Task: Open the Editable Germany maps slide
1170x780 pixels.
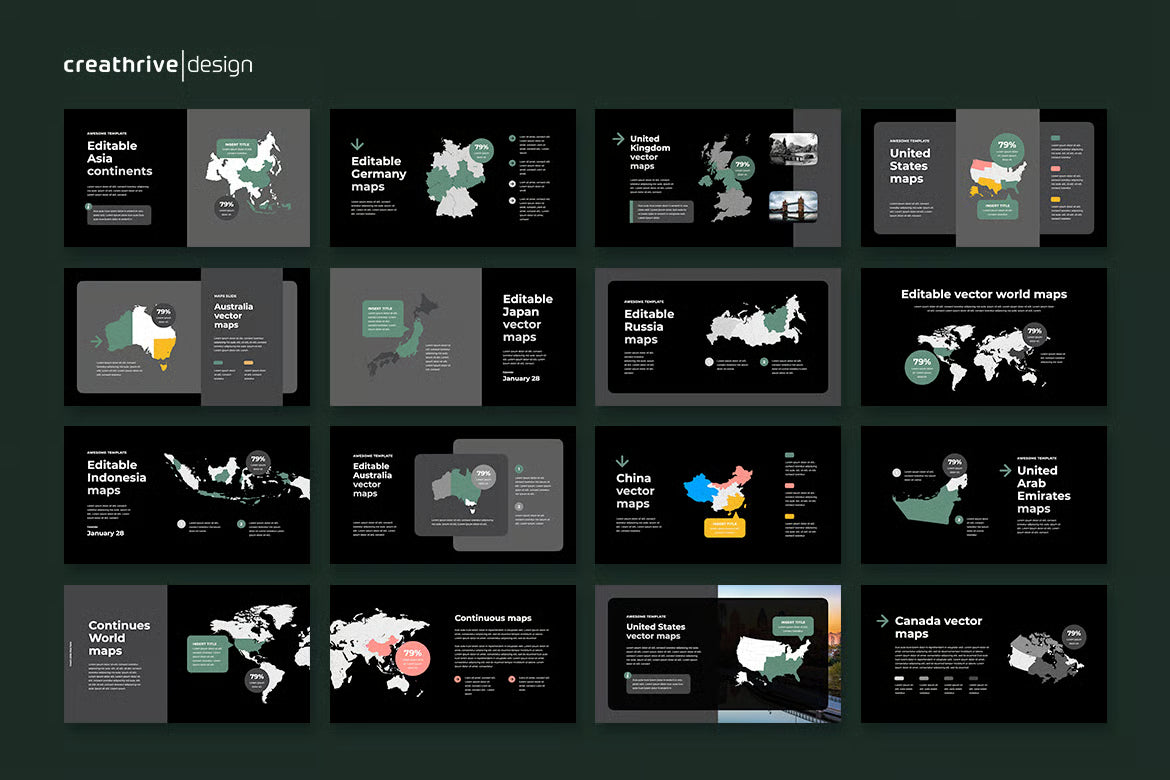Action: pyautogui.click(x=453, y=178)
